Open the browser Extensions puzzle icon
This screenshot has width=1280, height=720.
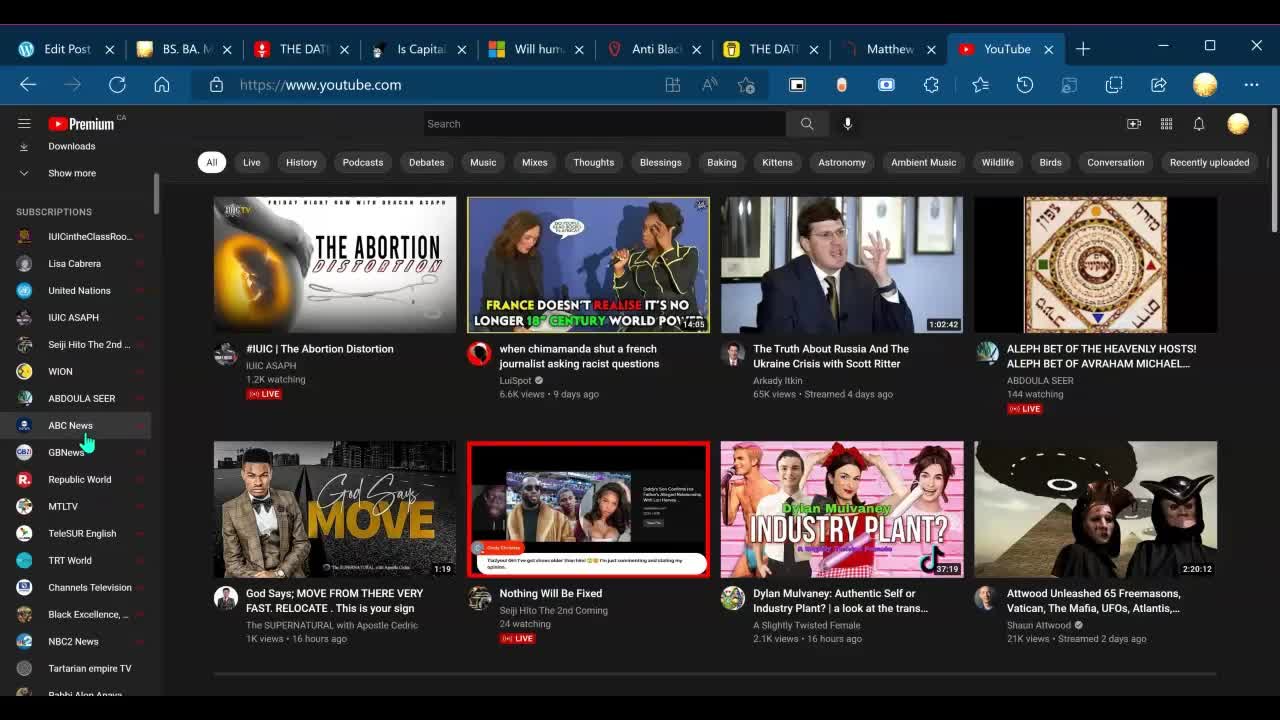tap(931, 85)
